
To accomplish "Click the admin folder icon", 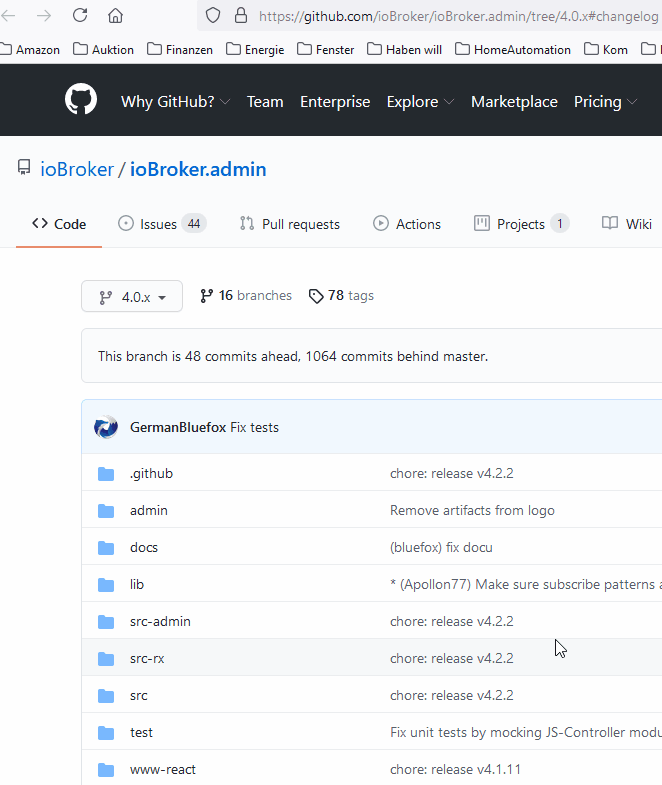I will pos(106,511).
